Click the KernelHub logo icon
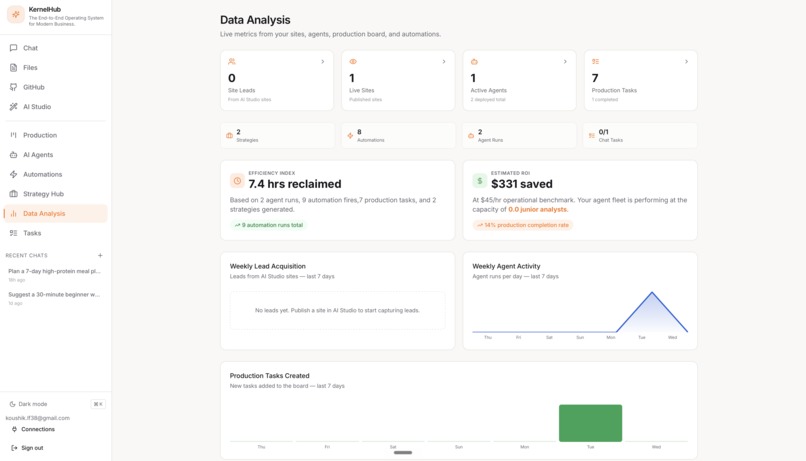 click(x=15, y=14)
